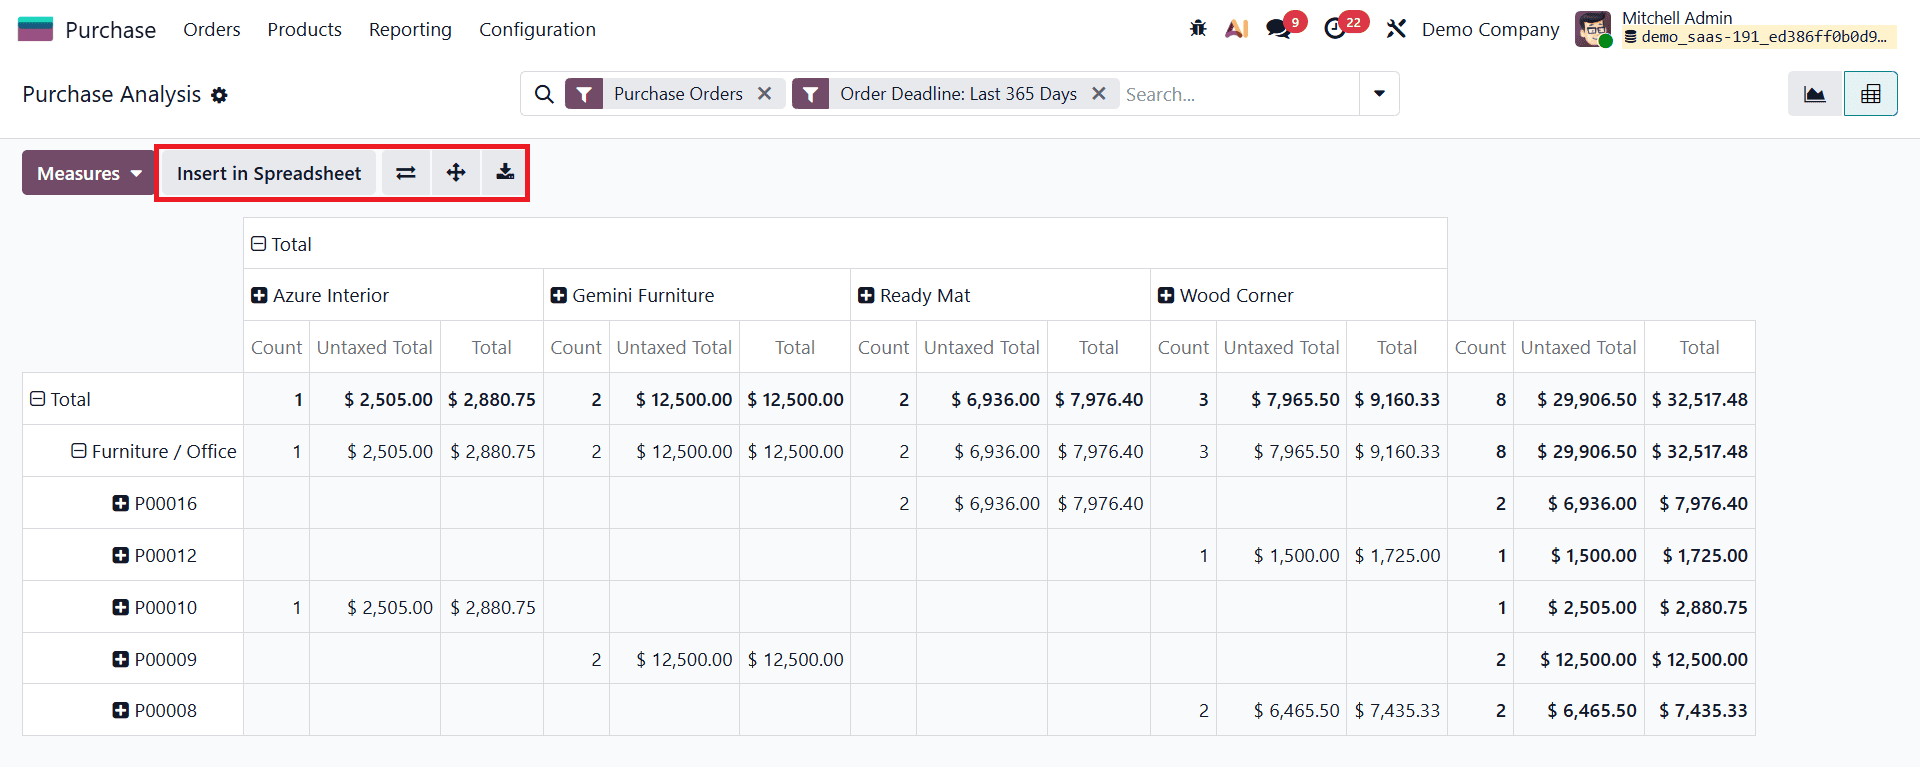Image resolution: width=1920 pixels, height=767 pixels.
Task: Expand all pivot rows and columns
Action: pos(456,173)
